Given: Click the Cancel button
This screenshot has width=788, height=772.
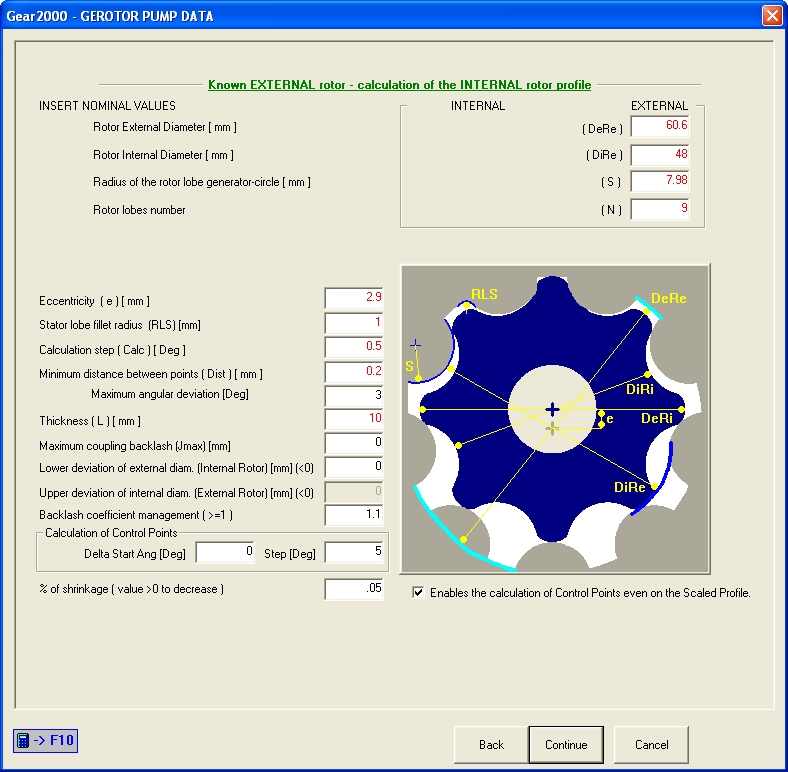Looking at the screenshot, I should click(651, 744).
